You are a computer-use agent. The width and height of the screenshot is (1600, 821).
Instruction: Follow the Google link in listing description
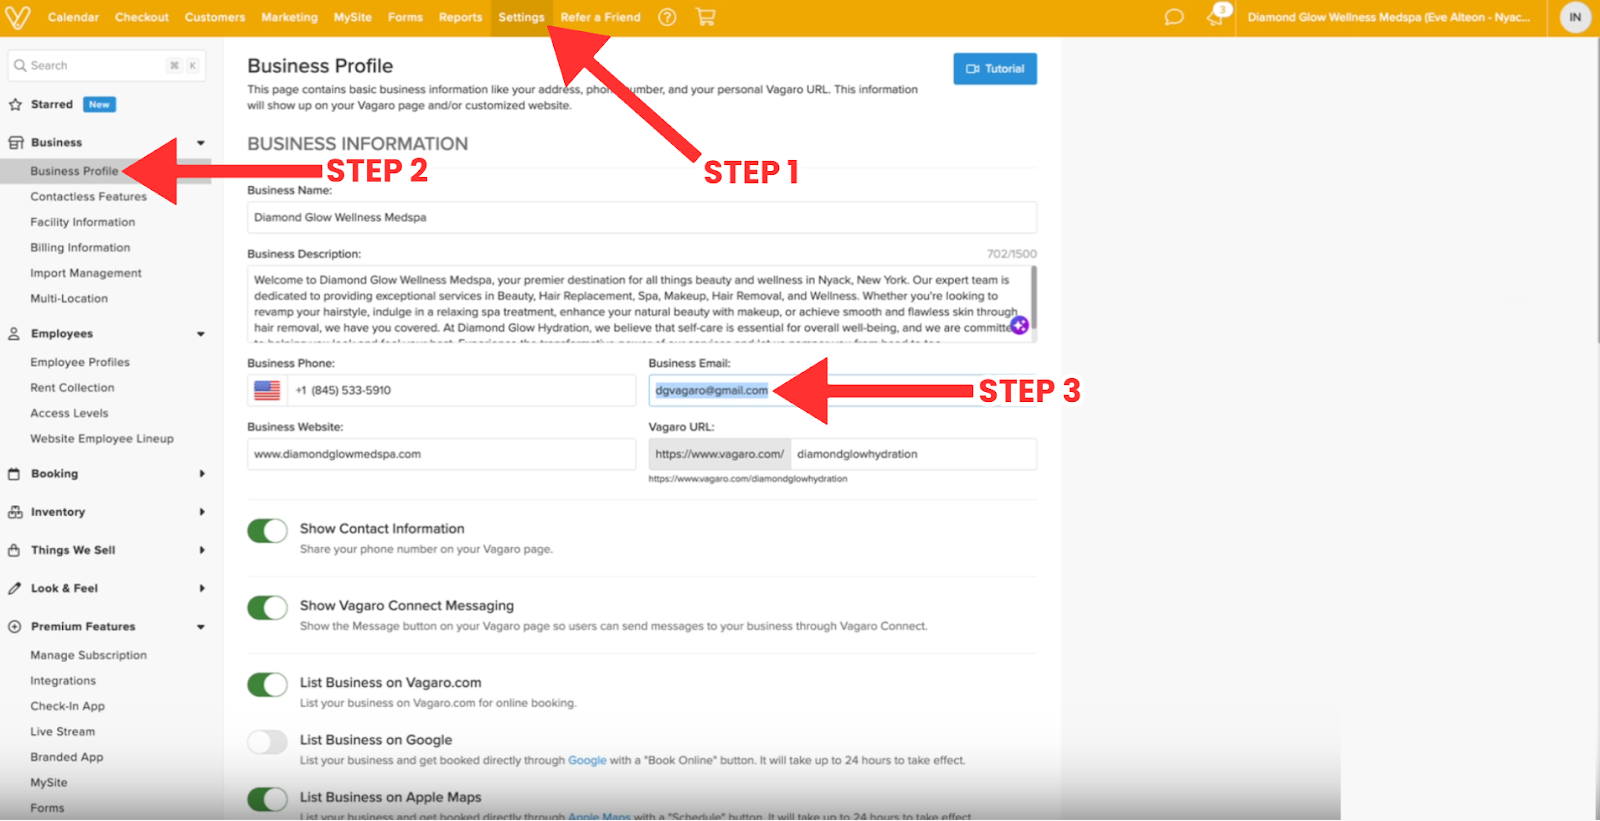[x=587, y=760]
